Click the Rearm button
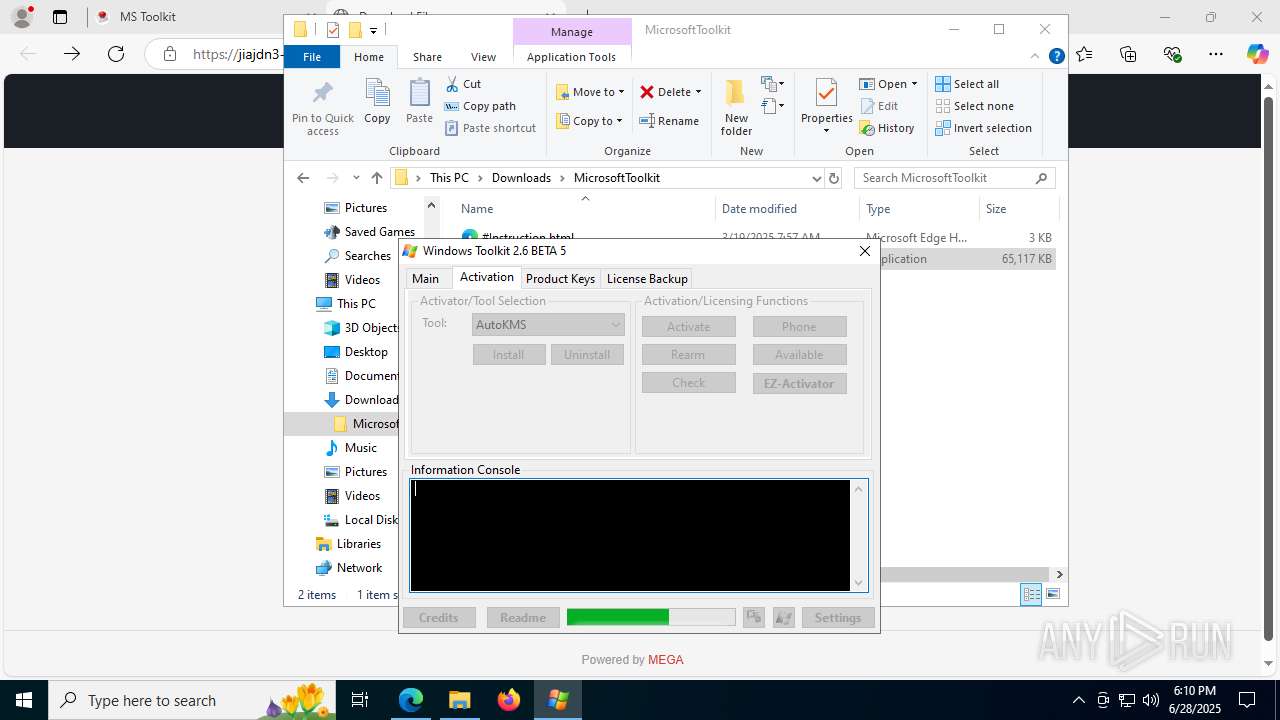Image resolution: width=1280 pixels, height=720 pixels. [689, 355]
